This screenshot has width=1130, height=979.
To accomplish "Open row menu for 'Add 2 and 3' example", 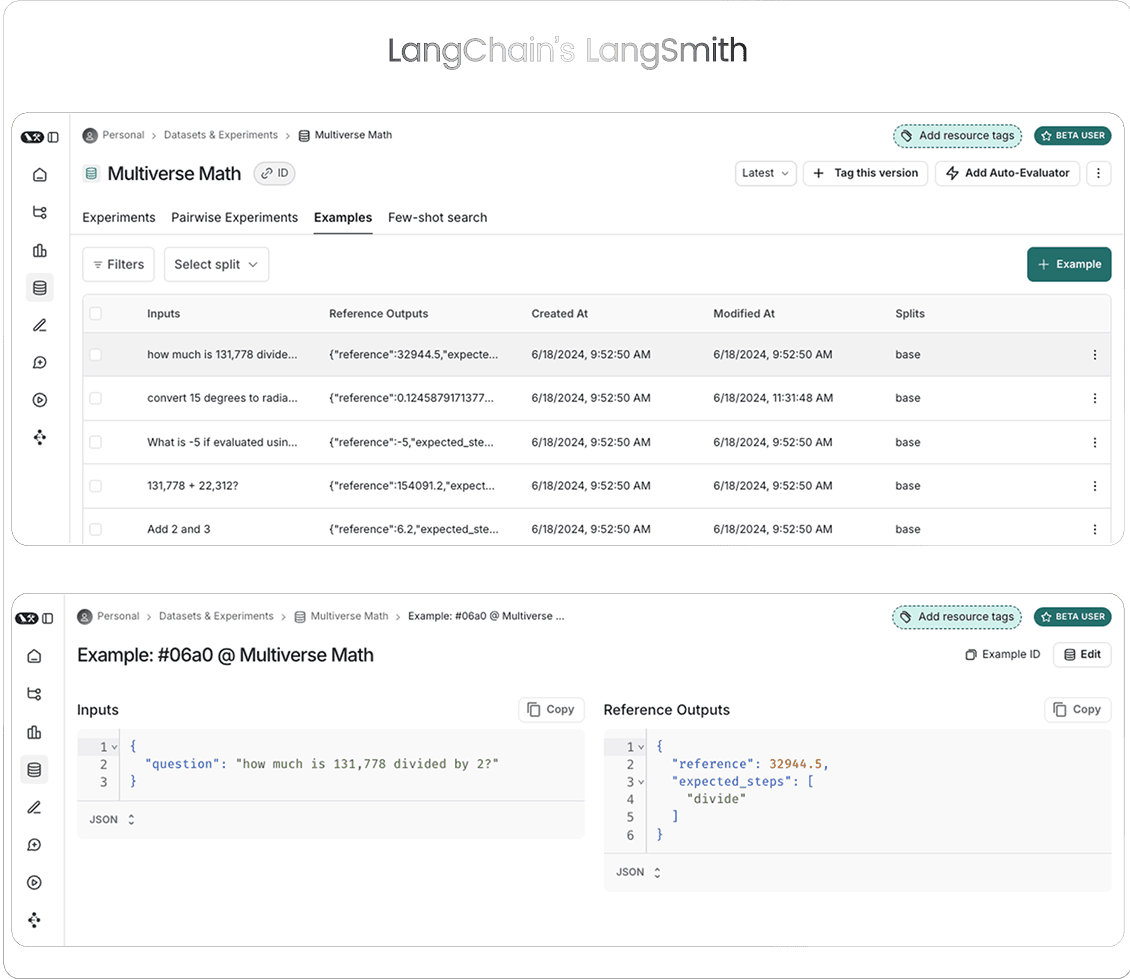I will tap(1095, 529).
